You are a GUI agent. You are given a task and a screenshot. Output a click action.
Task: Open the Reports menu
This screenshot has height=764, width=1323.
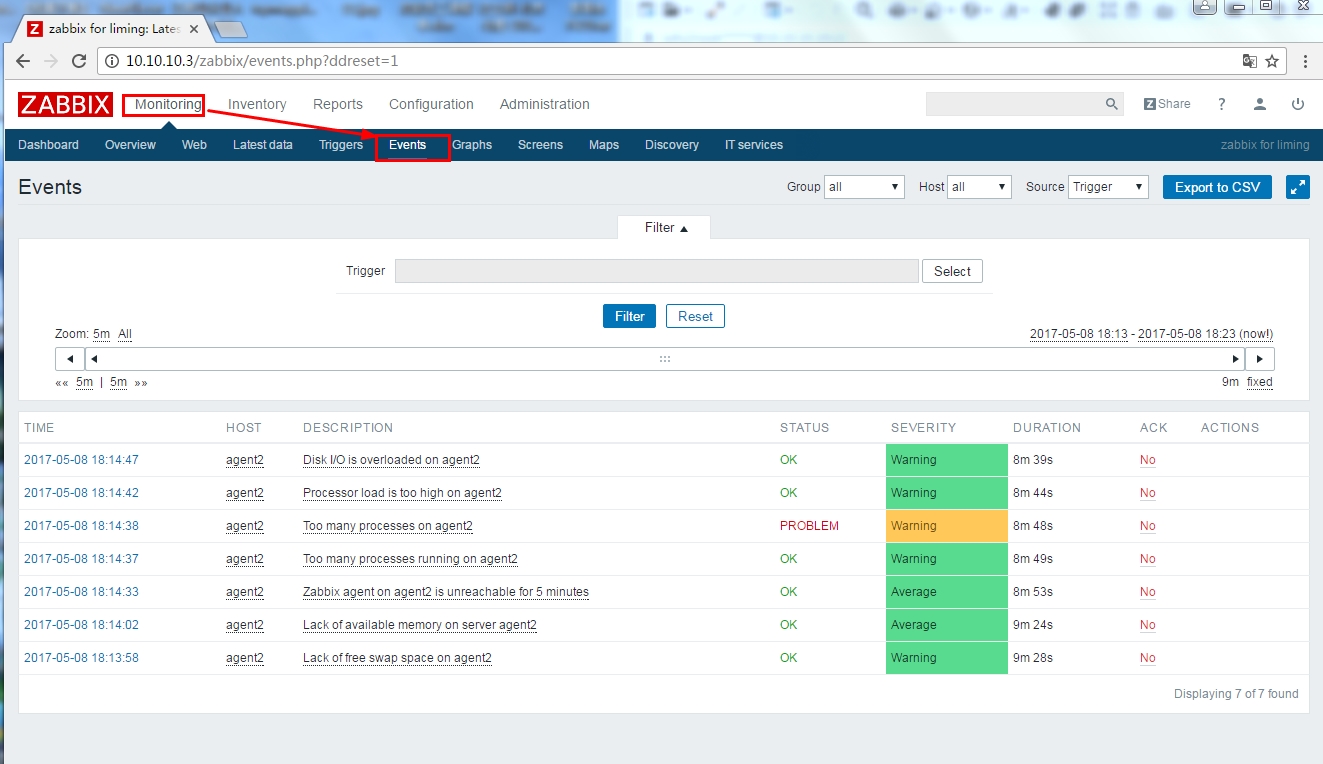pyautogui.click(x=338, y=104)
